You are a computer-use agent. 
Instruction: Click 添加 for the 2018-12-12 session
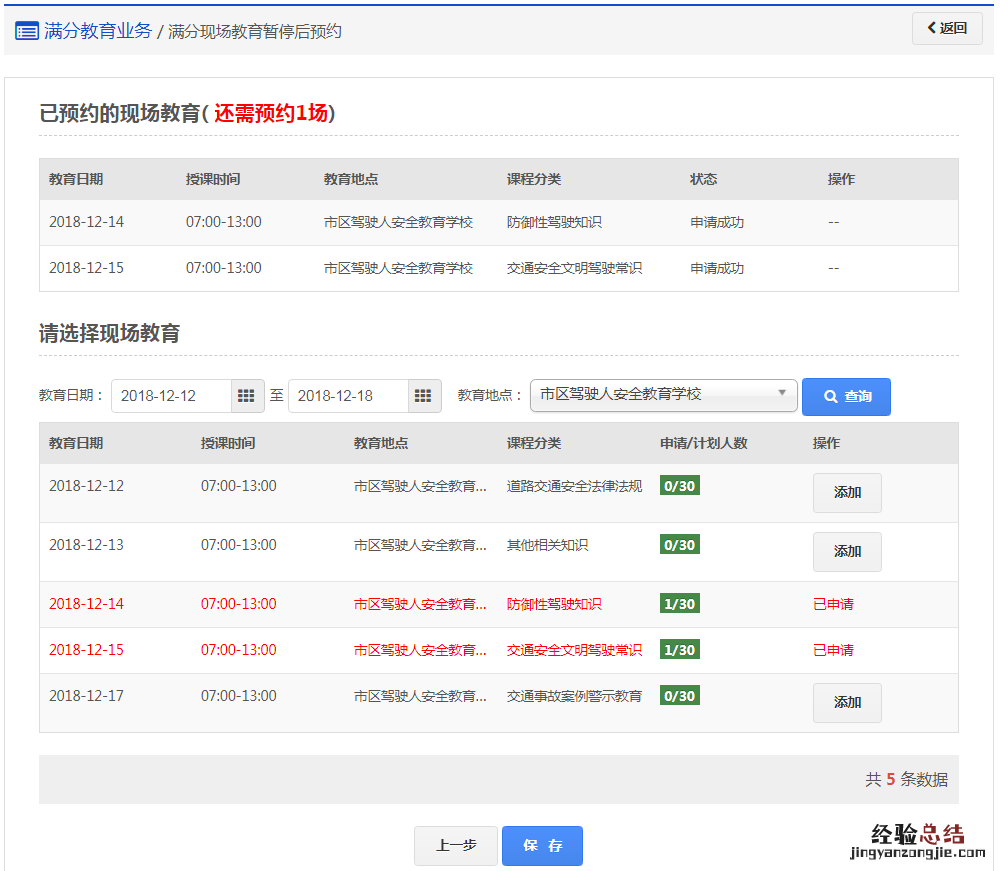[847, 492]
